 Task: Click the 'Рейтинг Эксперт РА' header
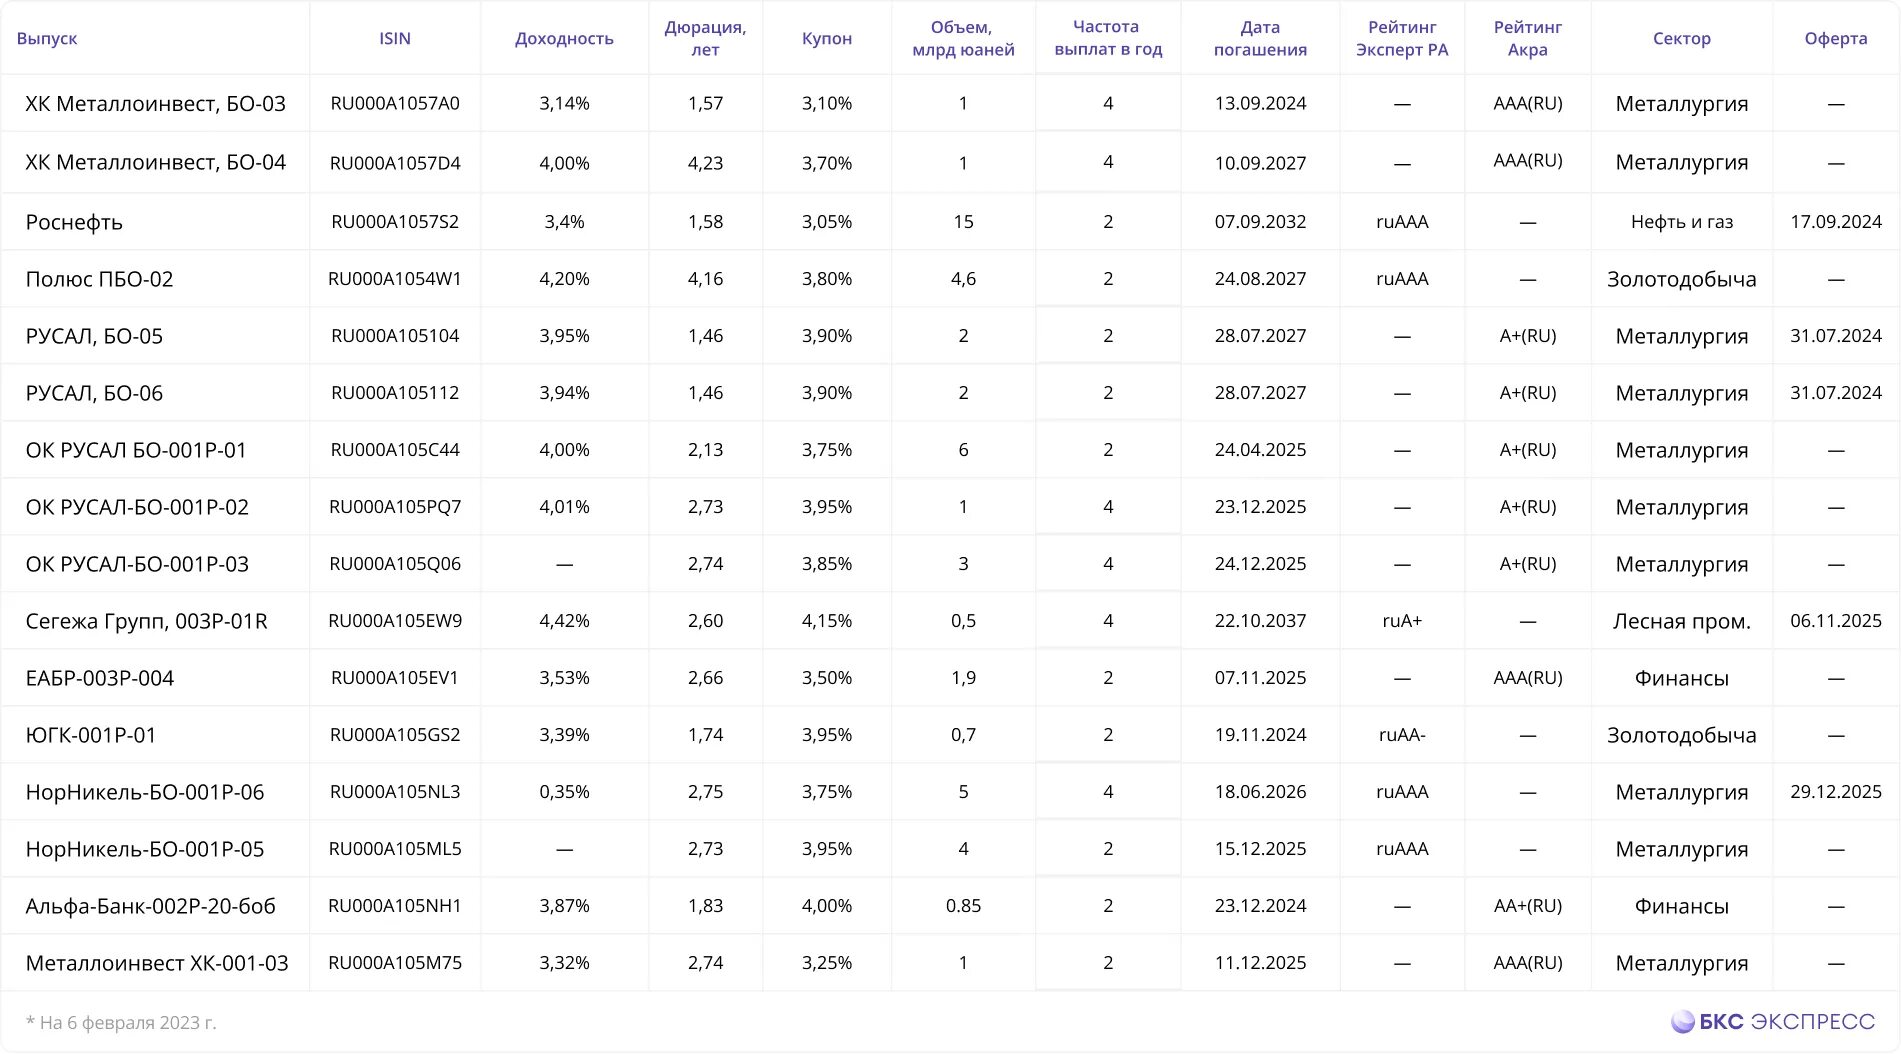point(1402,38)
